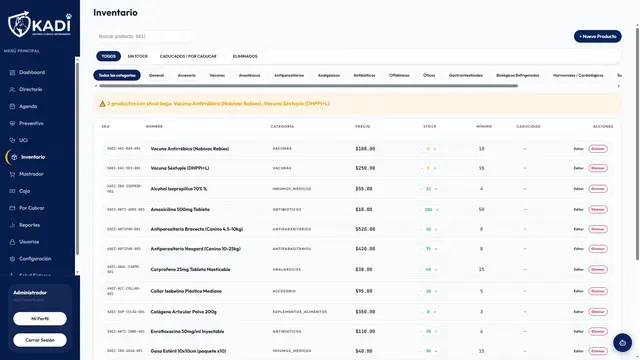Open Mi Perfil

pos(40,319)
